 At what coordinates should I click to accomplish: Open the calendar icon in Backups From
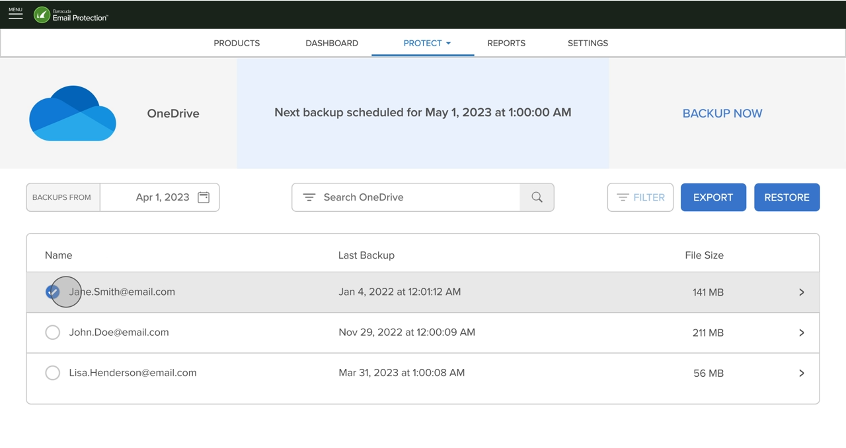coord(204,198)
